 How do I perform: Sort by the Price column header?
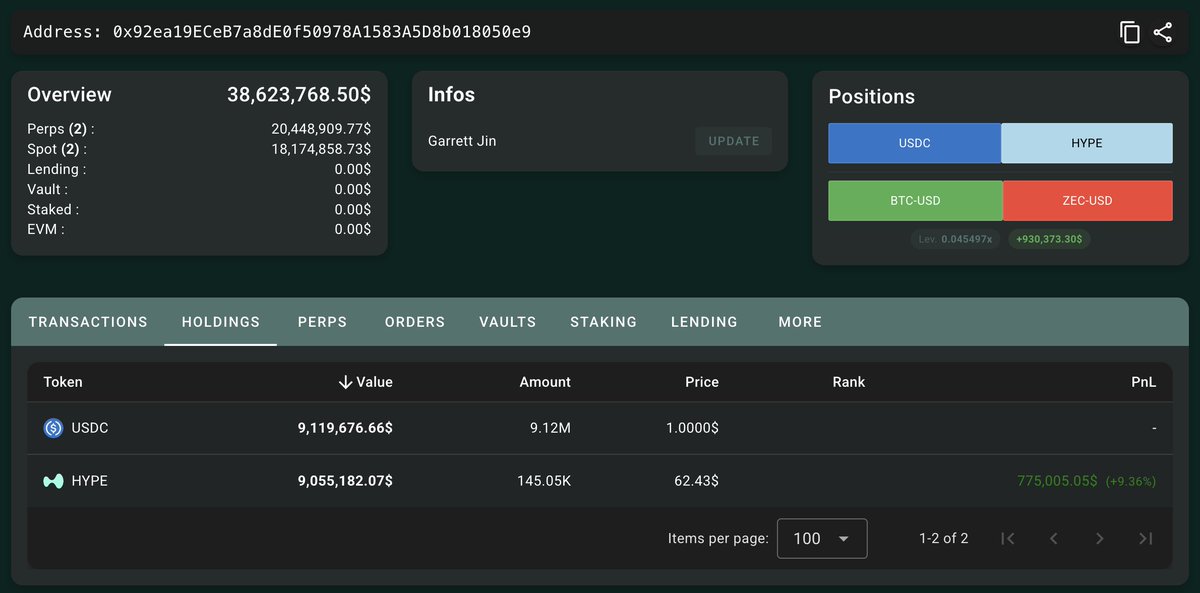click(x=702, y=382)
